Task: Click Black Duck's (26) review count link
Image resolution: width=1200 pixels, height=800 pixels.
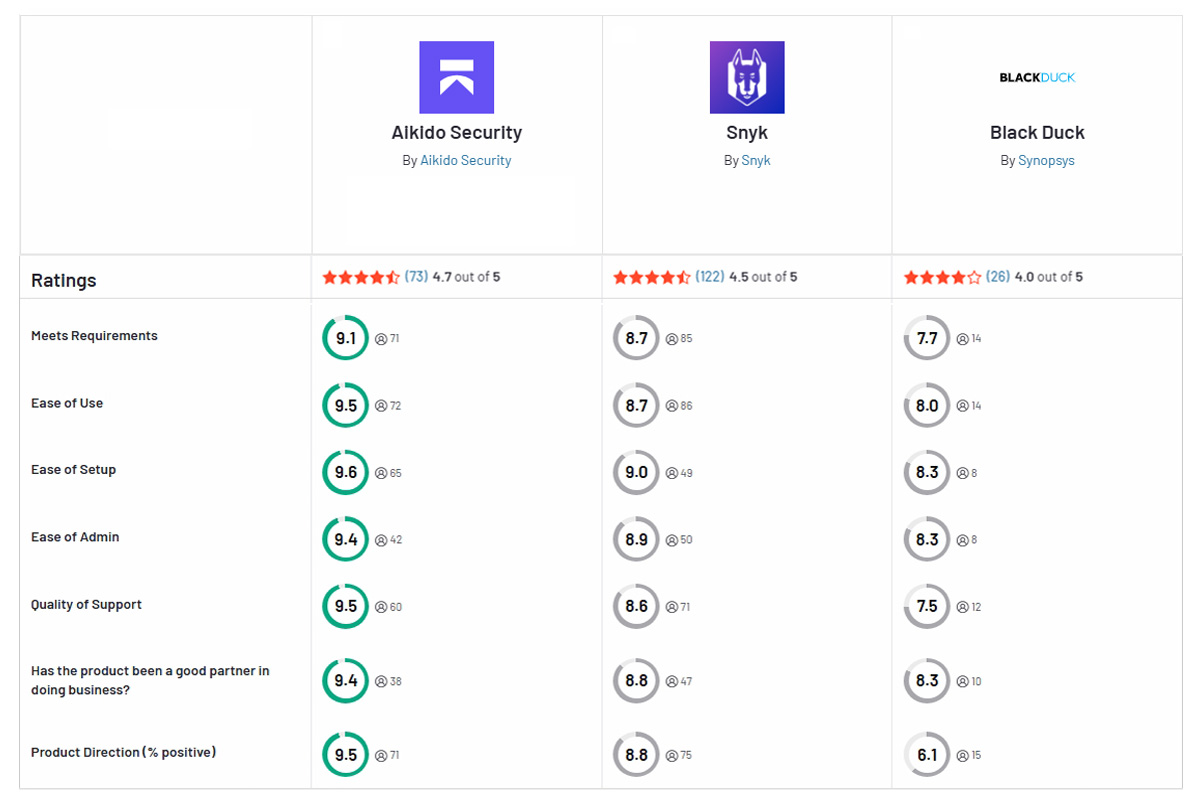Action: tap(998, 277)
